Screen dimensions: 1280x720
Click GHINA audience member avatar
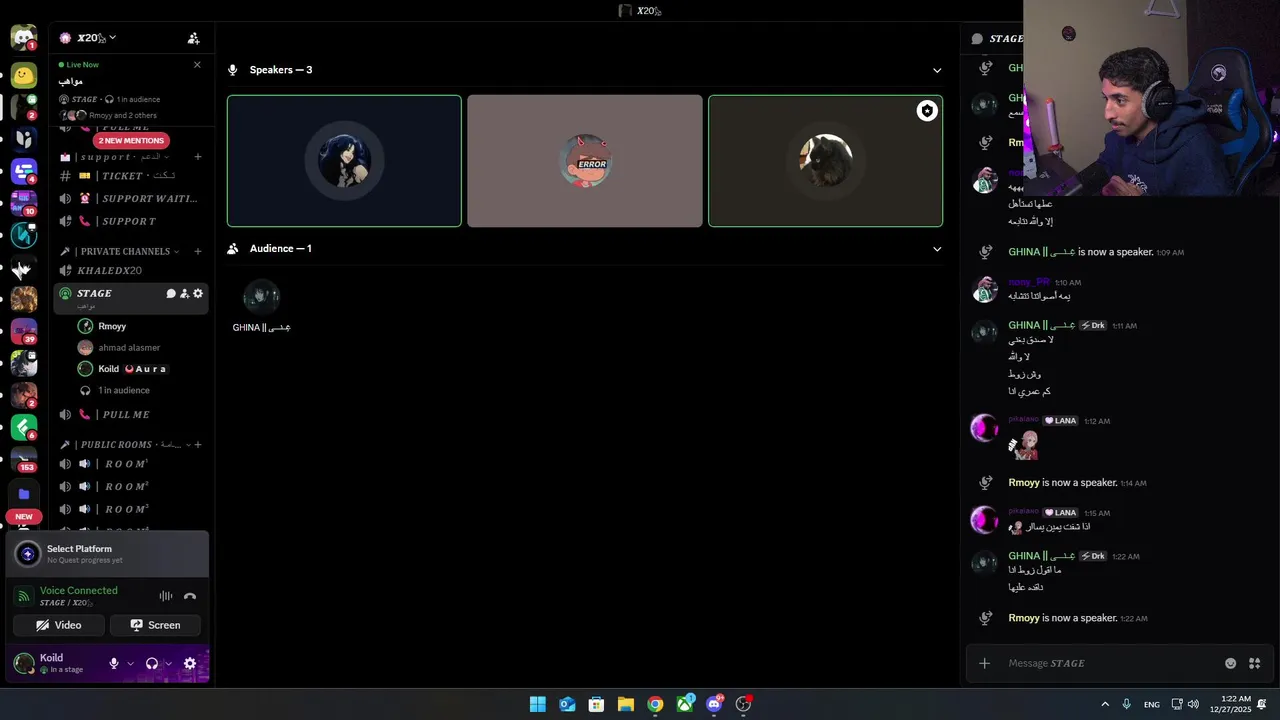262,296
